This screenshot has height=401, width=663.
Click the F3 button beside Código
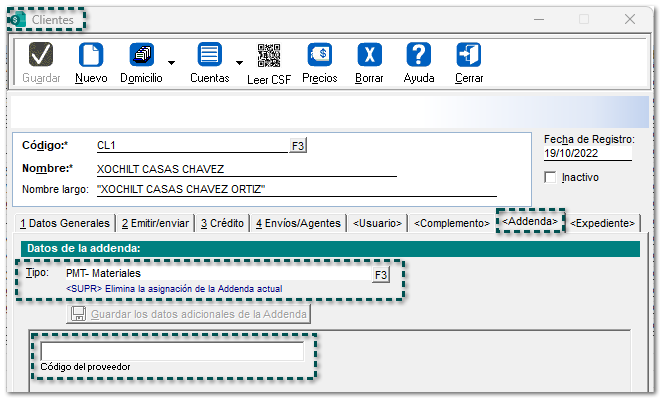coord(298,146)
